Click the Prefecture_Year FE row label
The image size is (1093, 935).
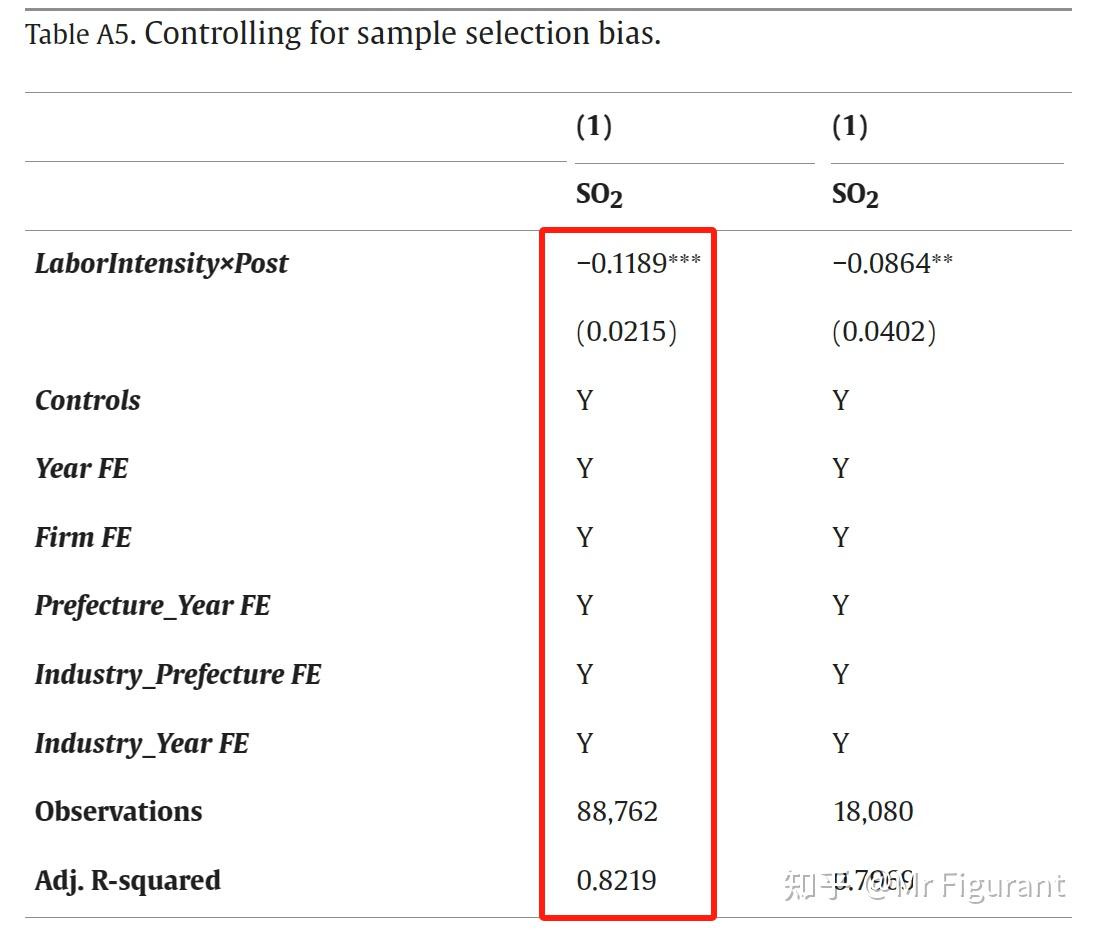[152, 606]
